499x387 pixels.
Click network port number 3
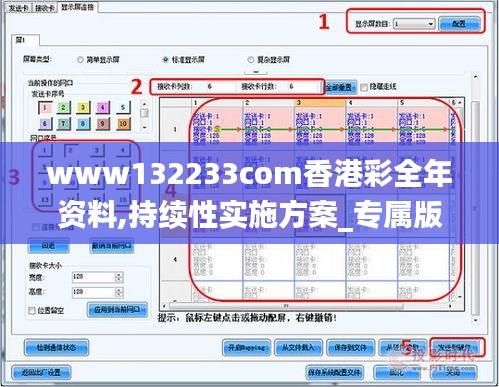point(97,151)
